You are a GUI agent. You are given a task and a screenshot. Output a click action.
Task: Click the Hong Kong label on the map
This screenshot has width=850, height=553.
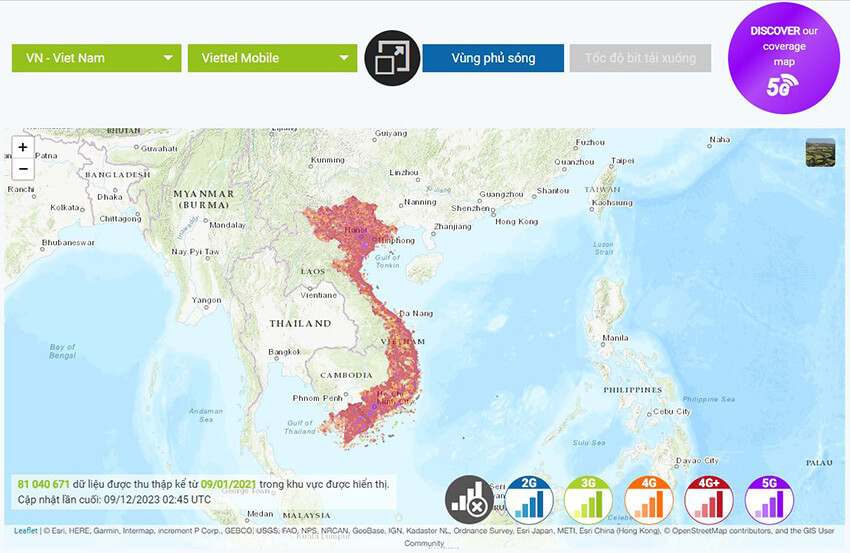515,221
